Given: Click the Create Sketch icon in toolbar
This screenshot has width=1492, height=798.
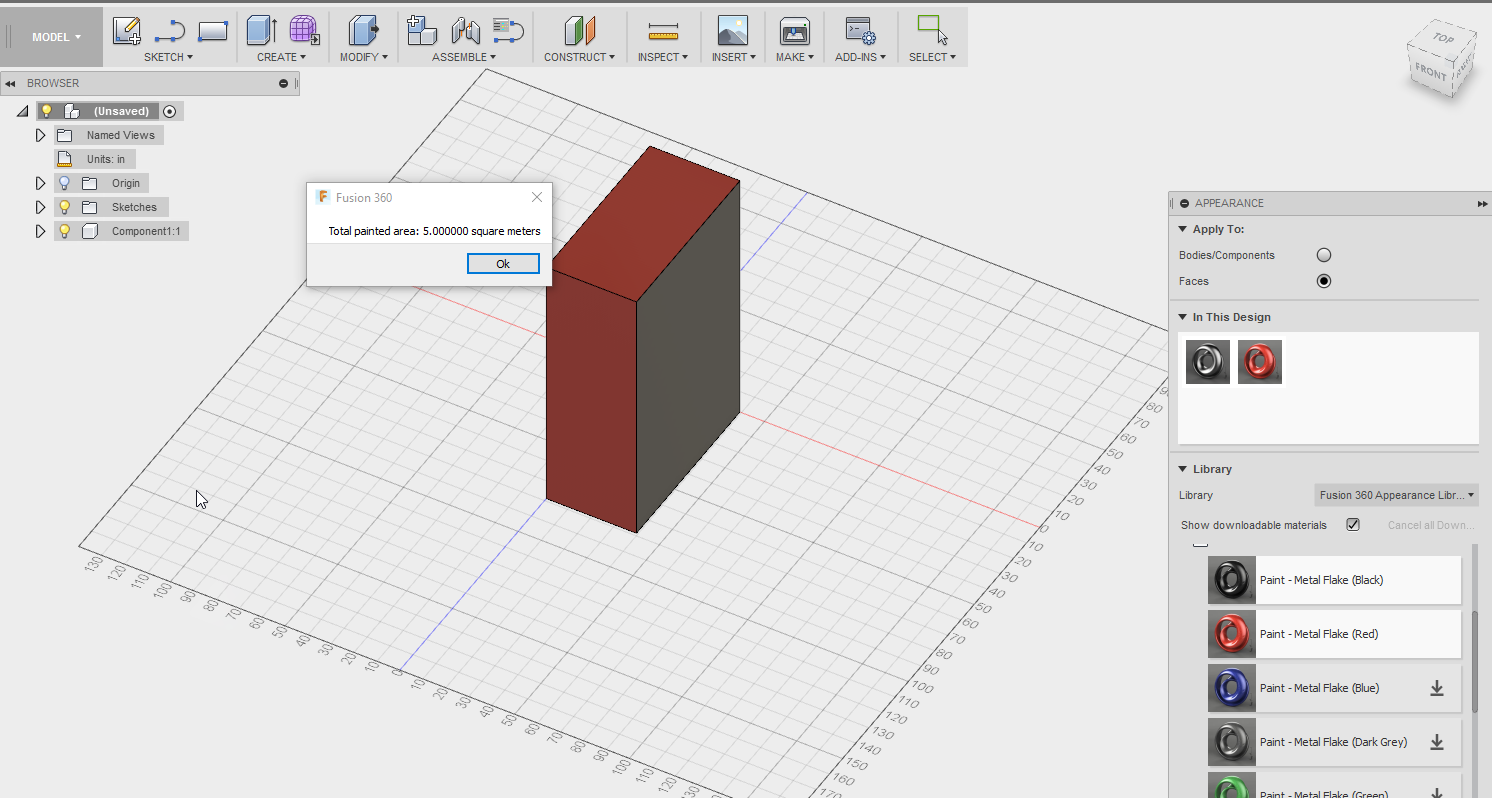Looking at the screenshot, I should click(127, 31).
